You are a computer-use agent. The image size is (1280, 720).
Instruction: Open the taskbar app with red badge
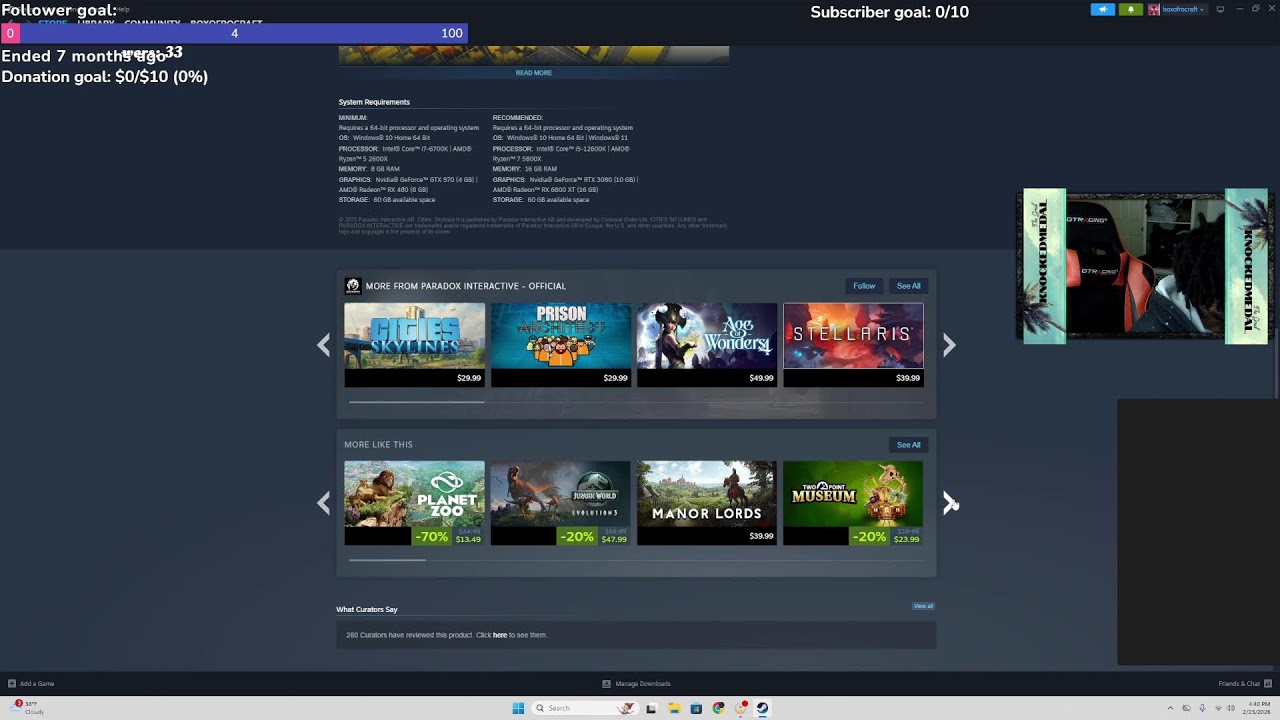[740, 708]
